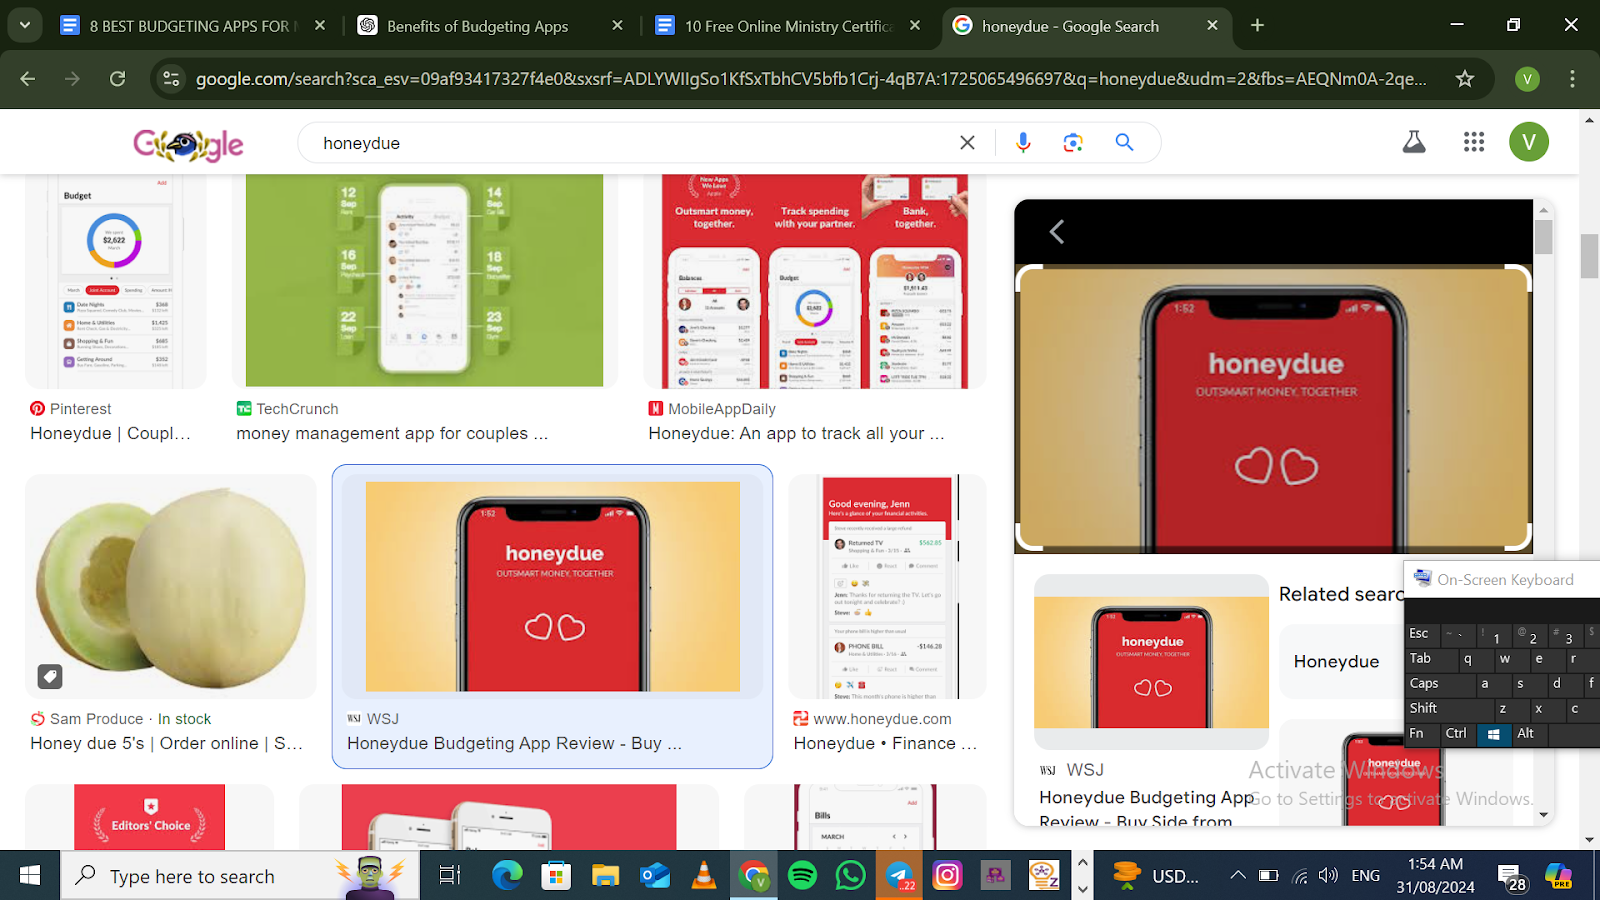Open TechCrunch money management app result
Image resolution: width=1600 pixels, height=900 pixels.
coord(392,433)
